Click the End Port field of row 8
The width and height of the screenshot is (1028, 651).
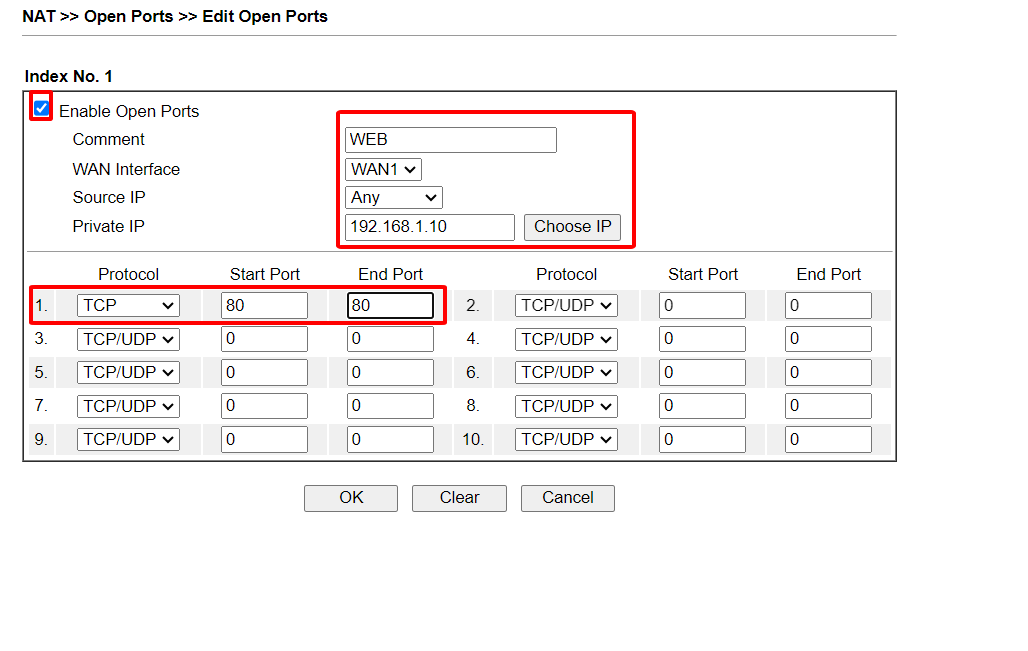pos(828,406)
